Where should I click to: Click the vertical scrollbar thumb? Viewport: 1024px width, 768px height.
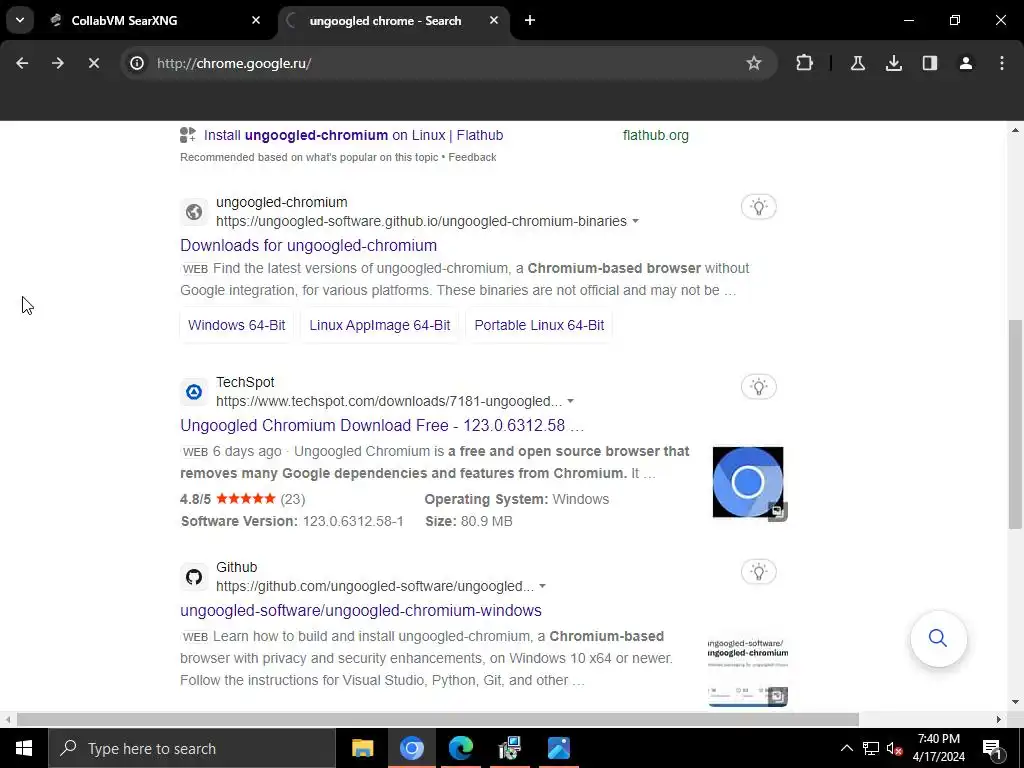1015,424
